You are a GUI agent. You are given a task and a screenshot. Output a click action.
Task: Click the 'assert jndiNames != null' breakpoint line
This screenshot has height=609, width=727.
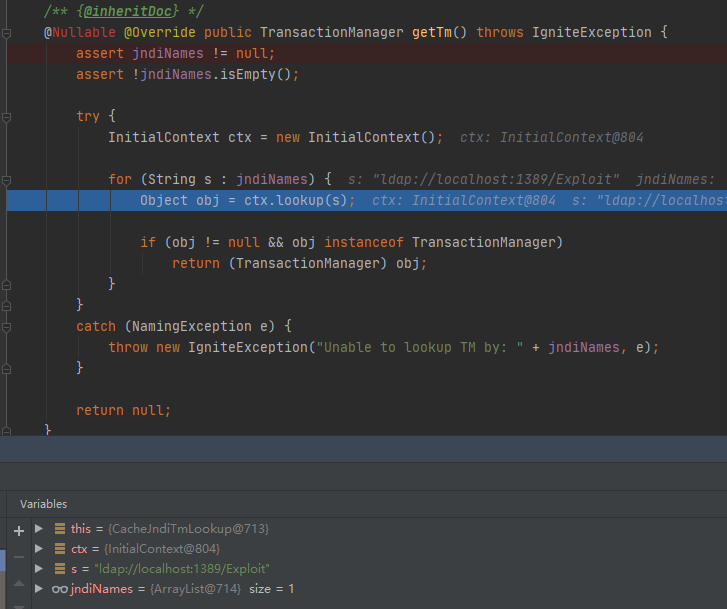[x=175, y=53]
